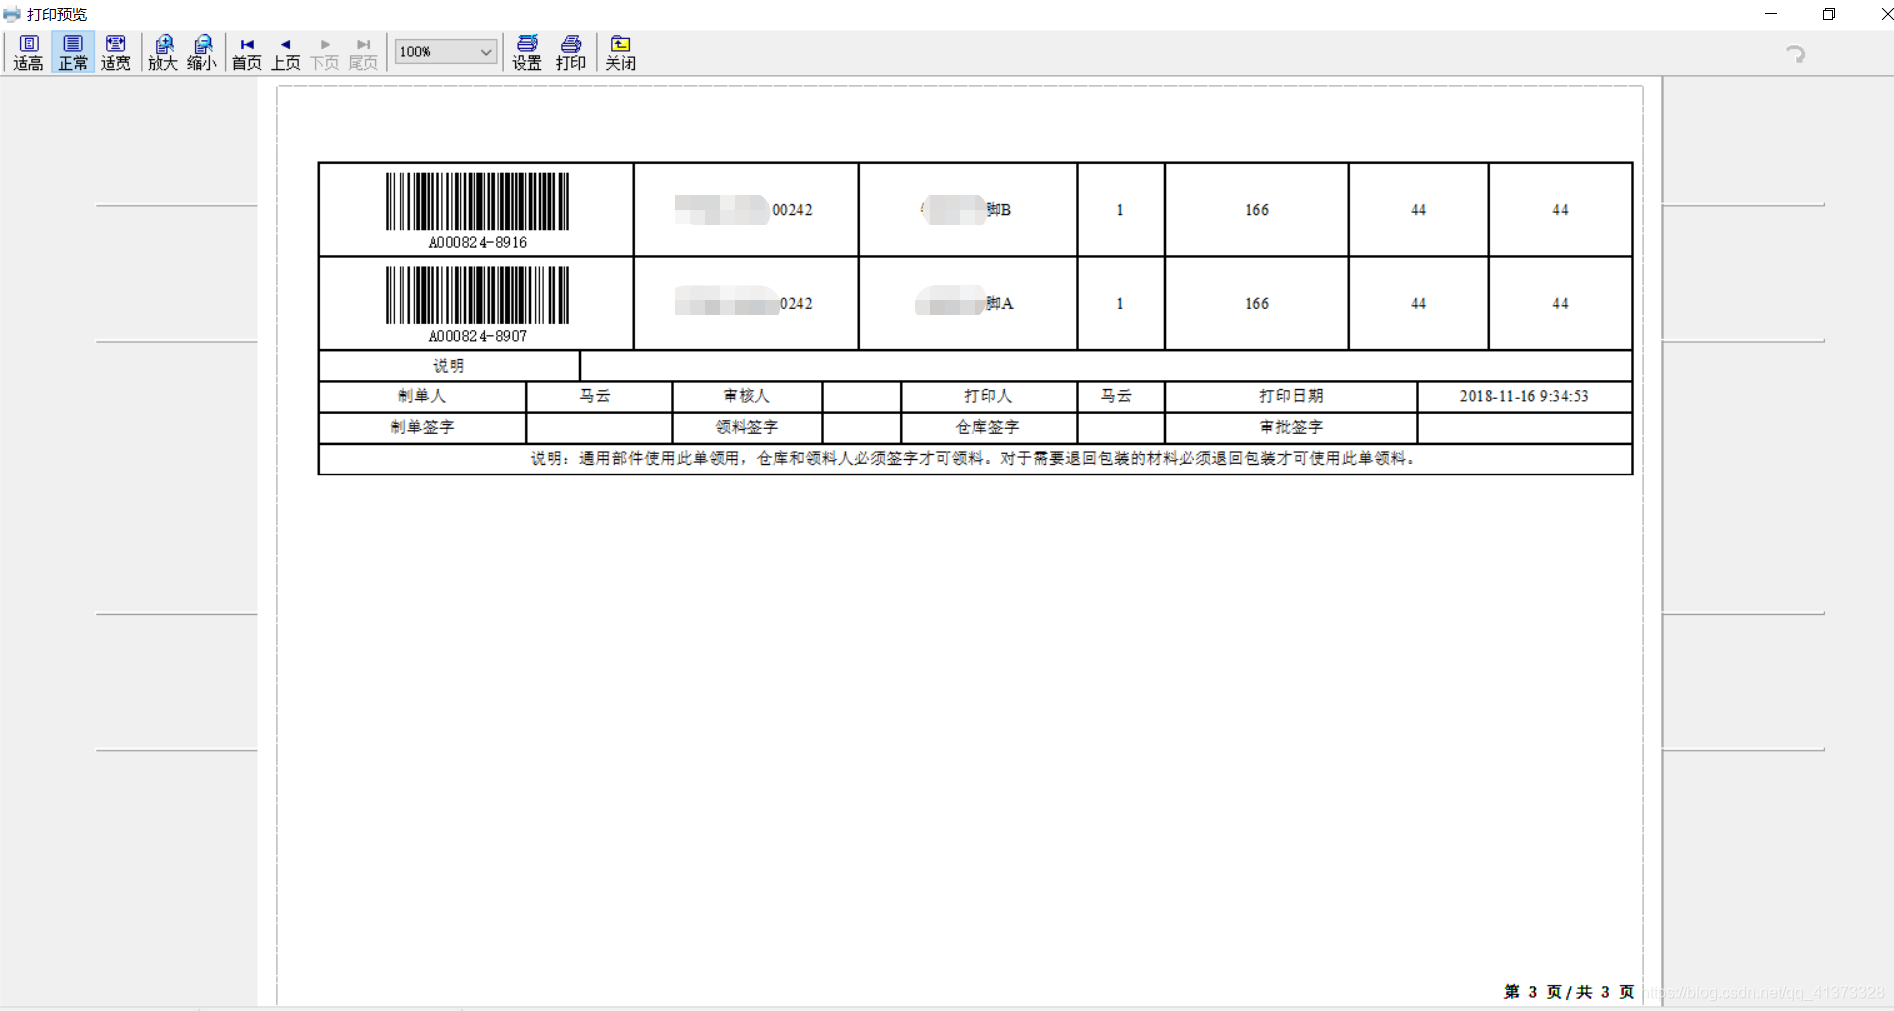Viewport: 1894px width, 1011px height.
Task: Click 166 in the second barcode row
Action: pos(1257,304)
